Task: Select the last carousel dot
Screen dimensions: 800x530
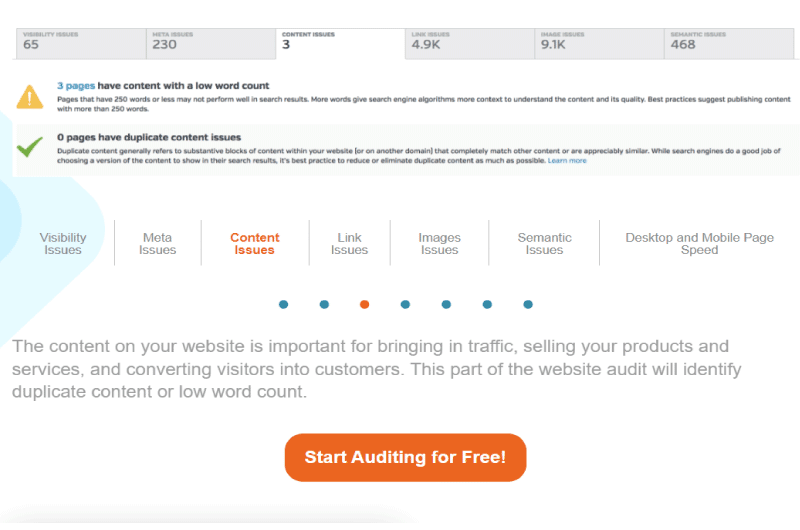Action: tap(528, 305)
